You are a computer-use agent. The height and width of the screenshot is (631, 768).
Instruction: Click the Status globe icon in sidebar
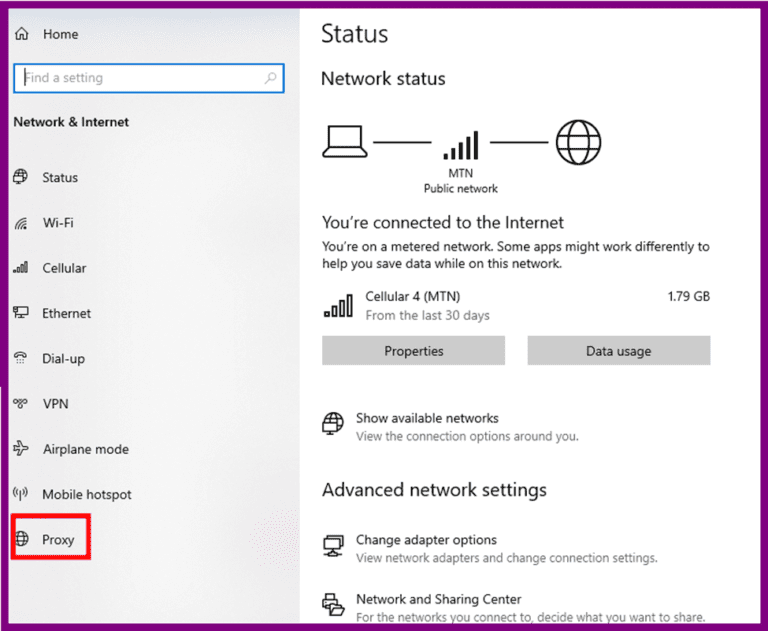click(21, 177)
